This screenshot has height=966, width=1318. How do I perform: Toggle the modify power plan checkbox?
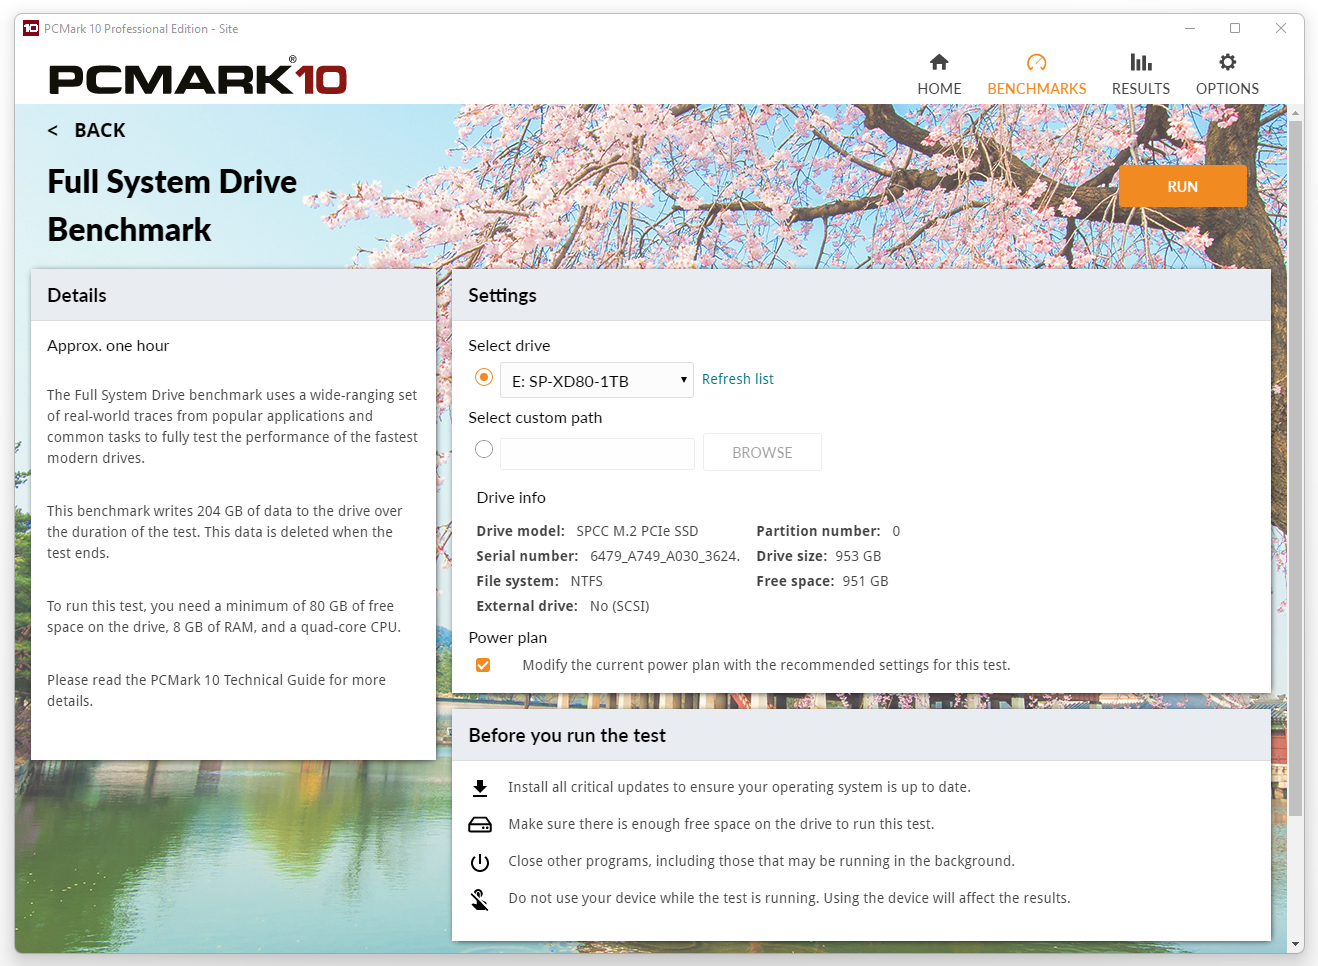[x=483, y=665]
